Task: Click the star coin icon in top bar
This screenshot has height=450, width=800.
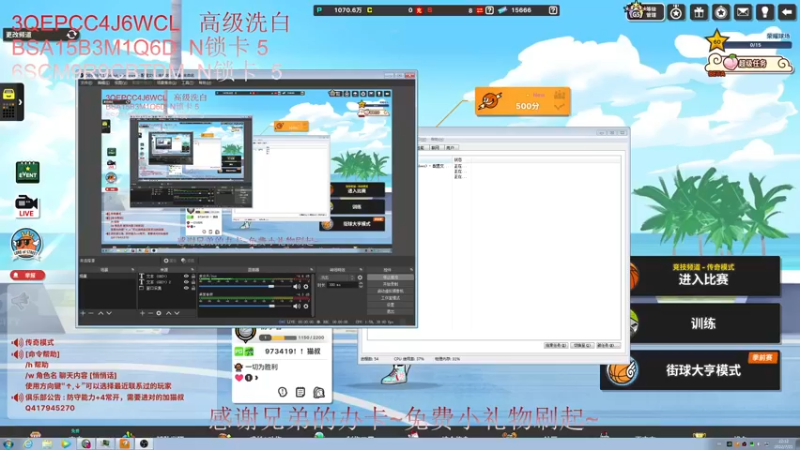Action: [x=721, y=12]
